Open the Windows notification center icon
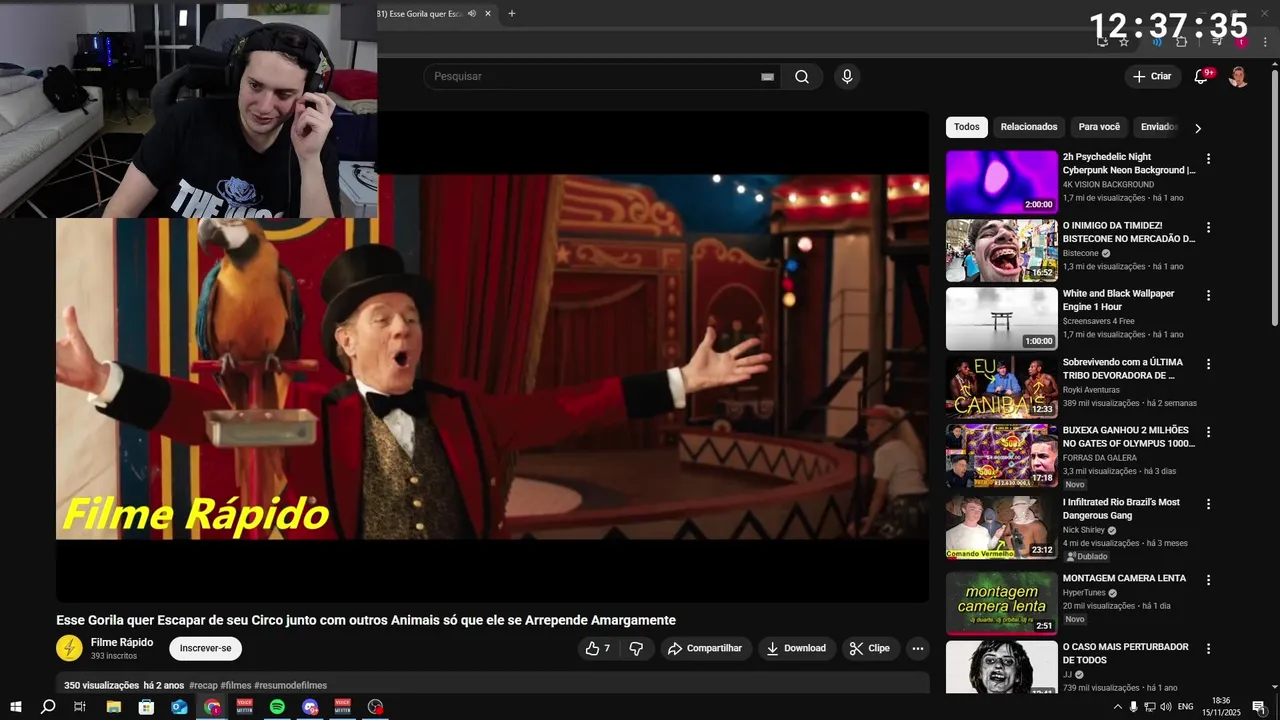 pyautogui.click(x=1259, y=707)
